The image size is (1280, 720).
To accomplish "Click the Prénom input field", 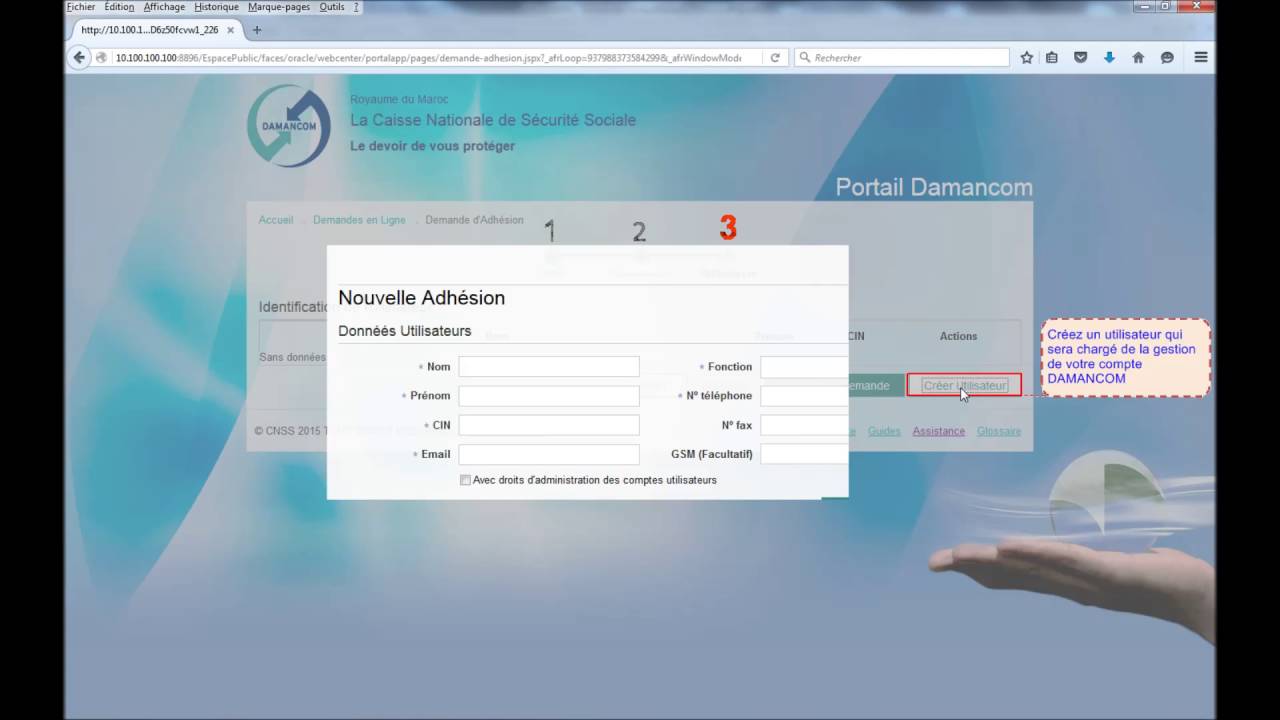I will [549, 396].
